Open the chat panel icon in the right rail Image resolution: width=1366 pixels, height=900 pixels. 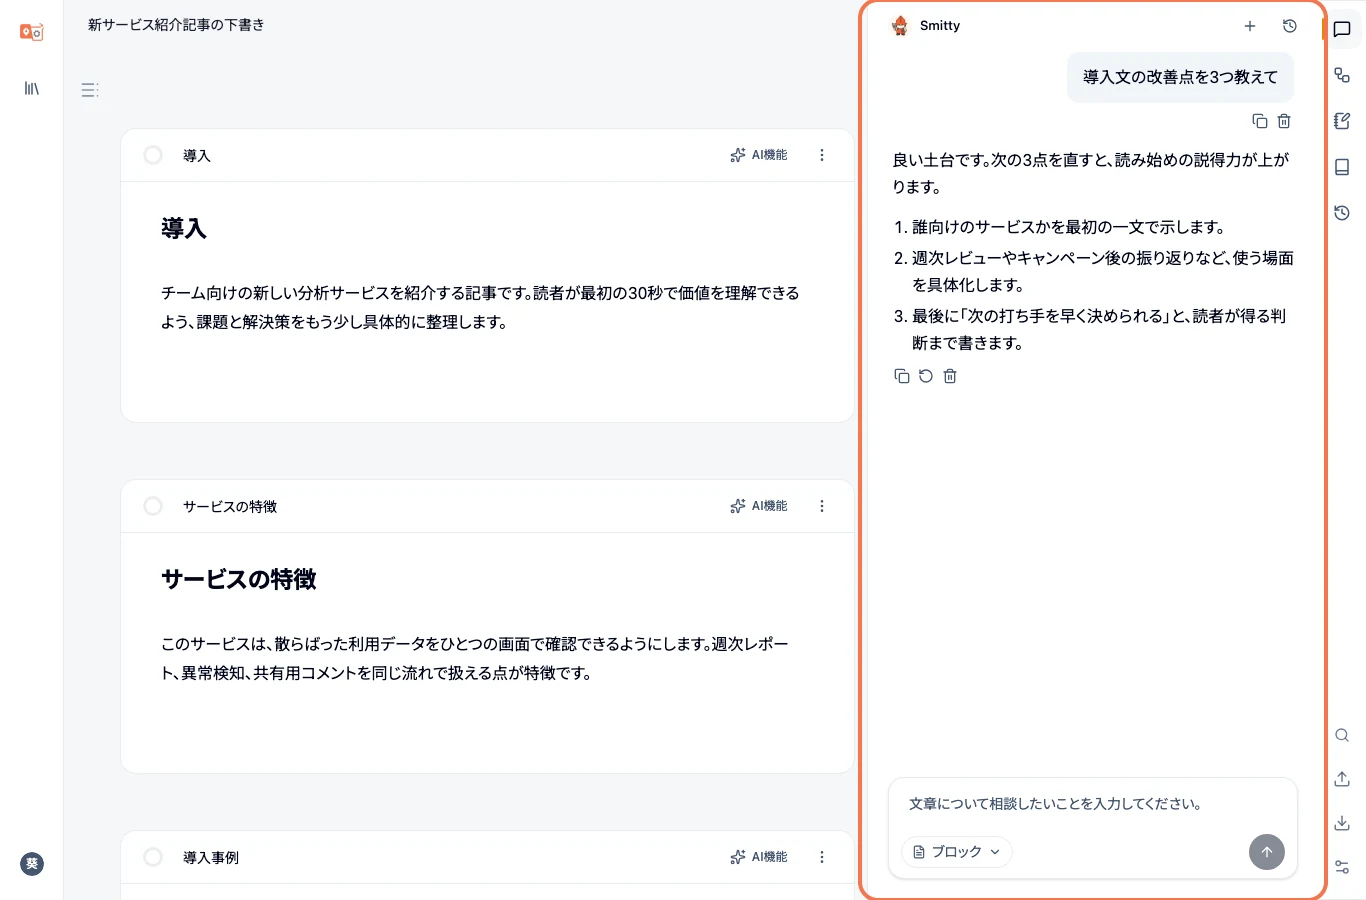point(1342,29)
